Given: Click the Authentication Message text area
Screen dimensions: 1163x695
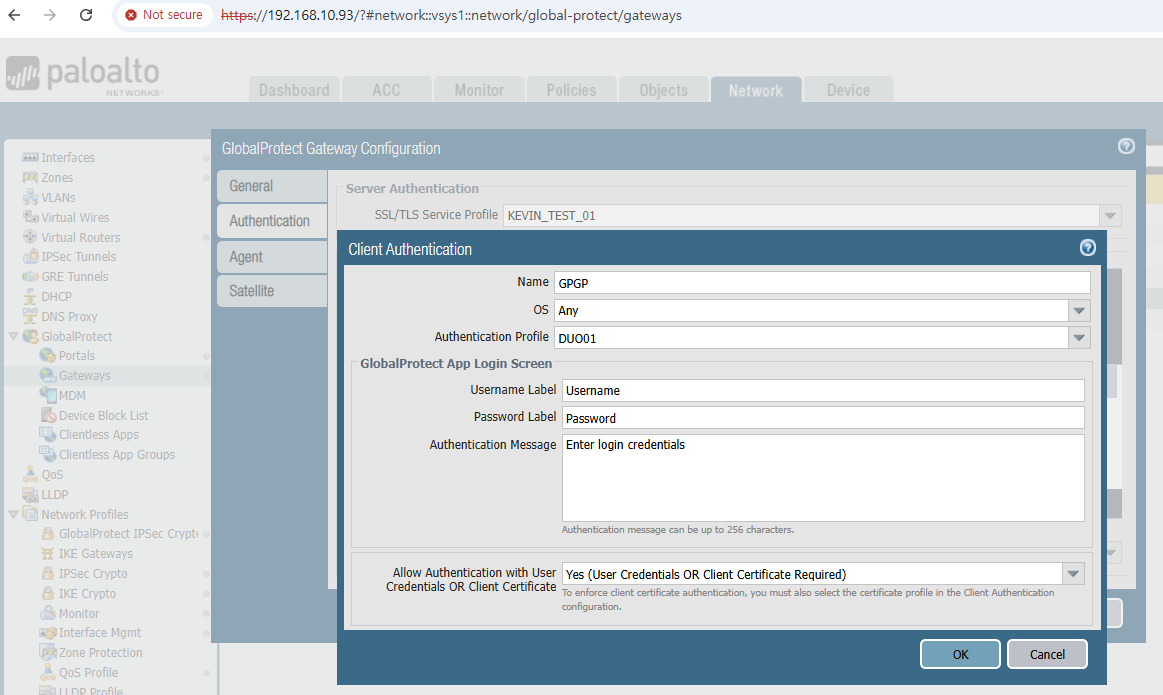Looking at the screenshot, I should point(823,478).
